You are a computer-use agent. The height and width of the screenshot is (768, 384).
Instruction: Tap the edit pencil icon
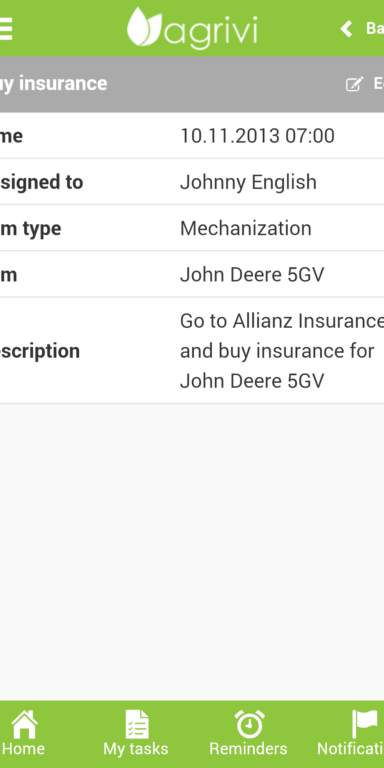tap(355, 84)
